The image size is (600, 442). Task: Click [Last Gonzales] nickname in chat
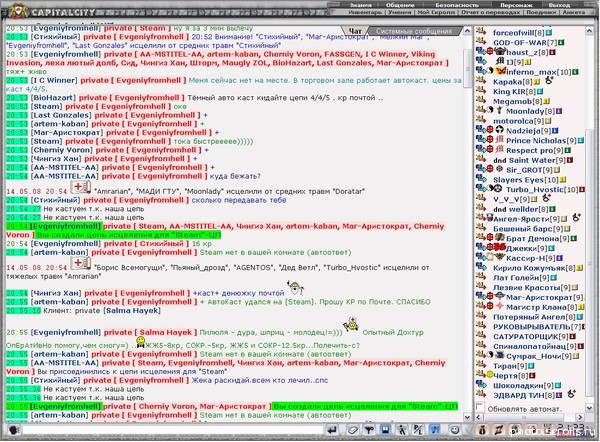(x=61, y=115)
